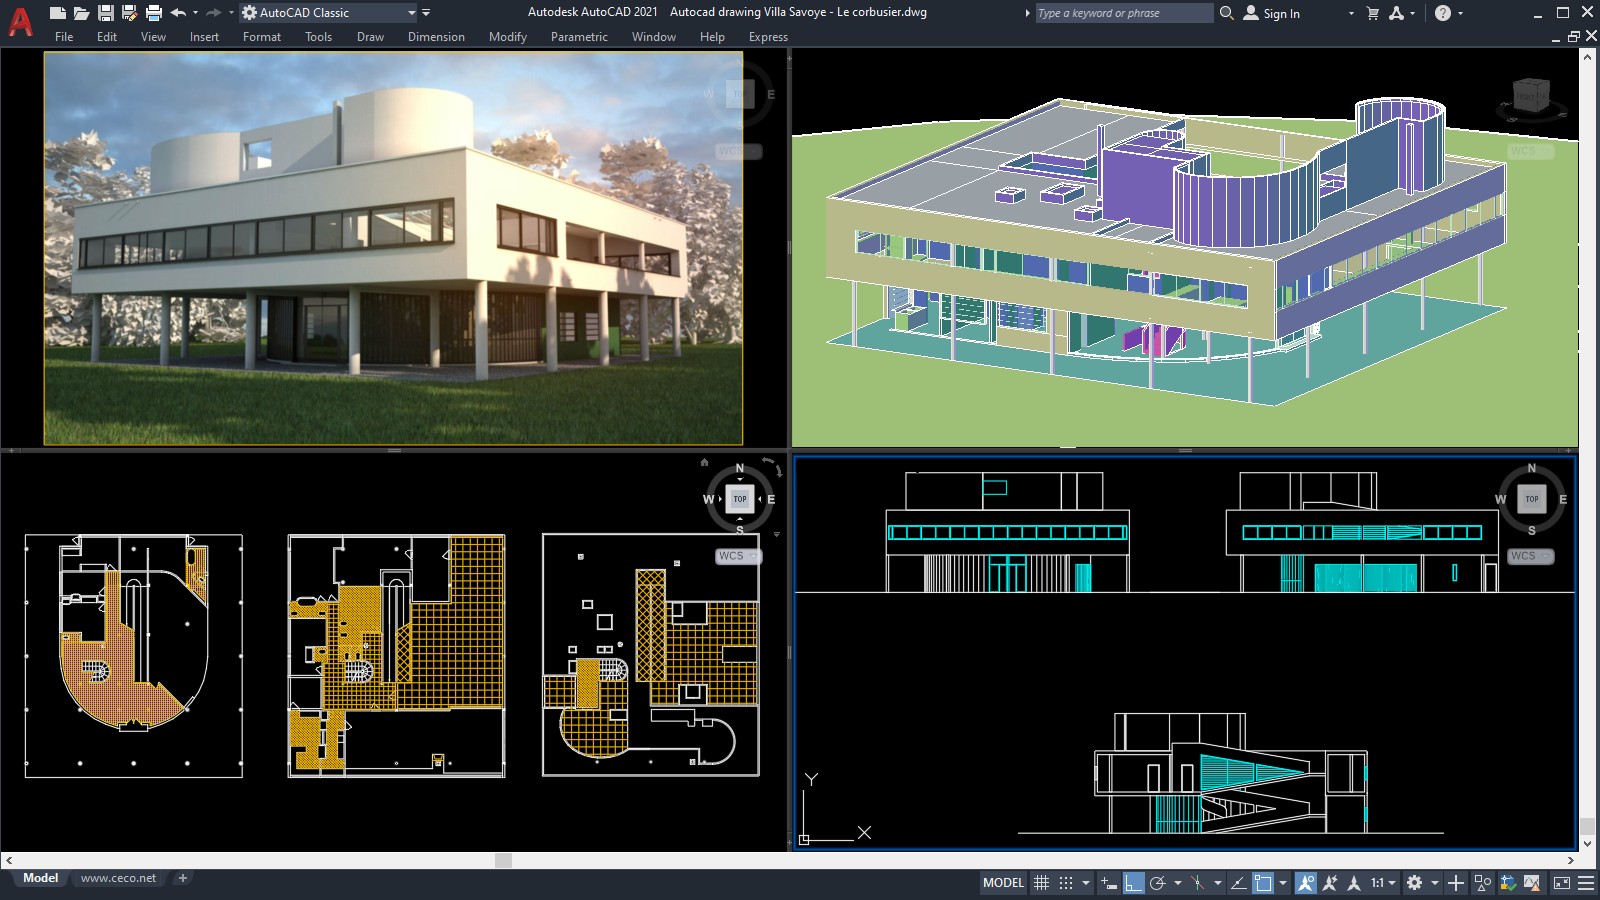
Task: Click the annotation scale icon beside 1:1
Action: pyautogui.click(x=1354, y=883)
